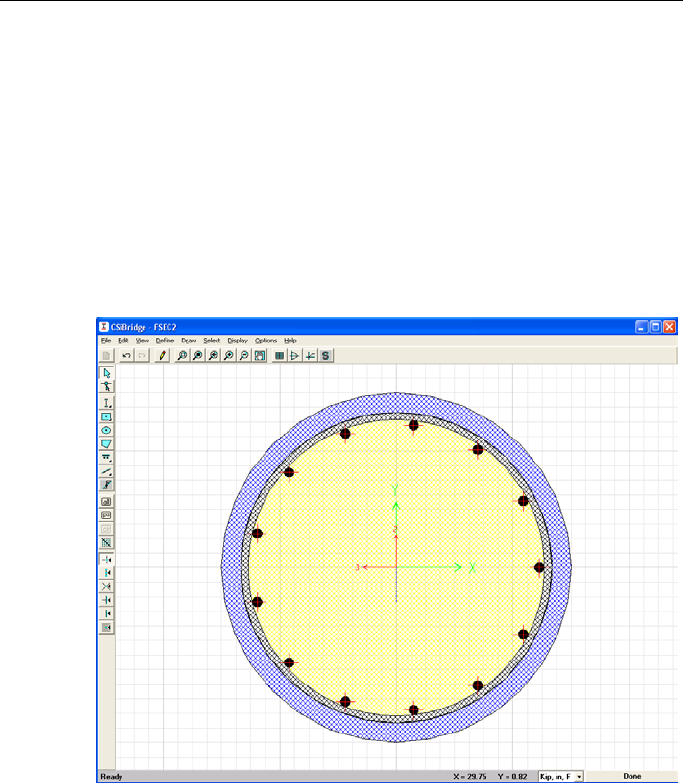Image resolution: width=683 pixels, height=783 pixels.
Task: Click the 'X = 29.75' coordinate readout
Action: point(470,777)
